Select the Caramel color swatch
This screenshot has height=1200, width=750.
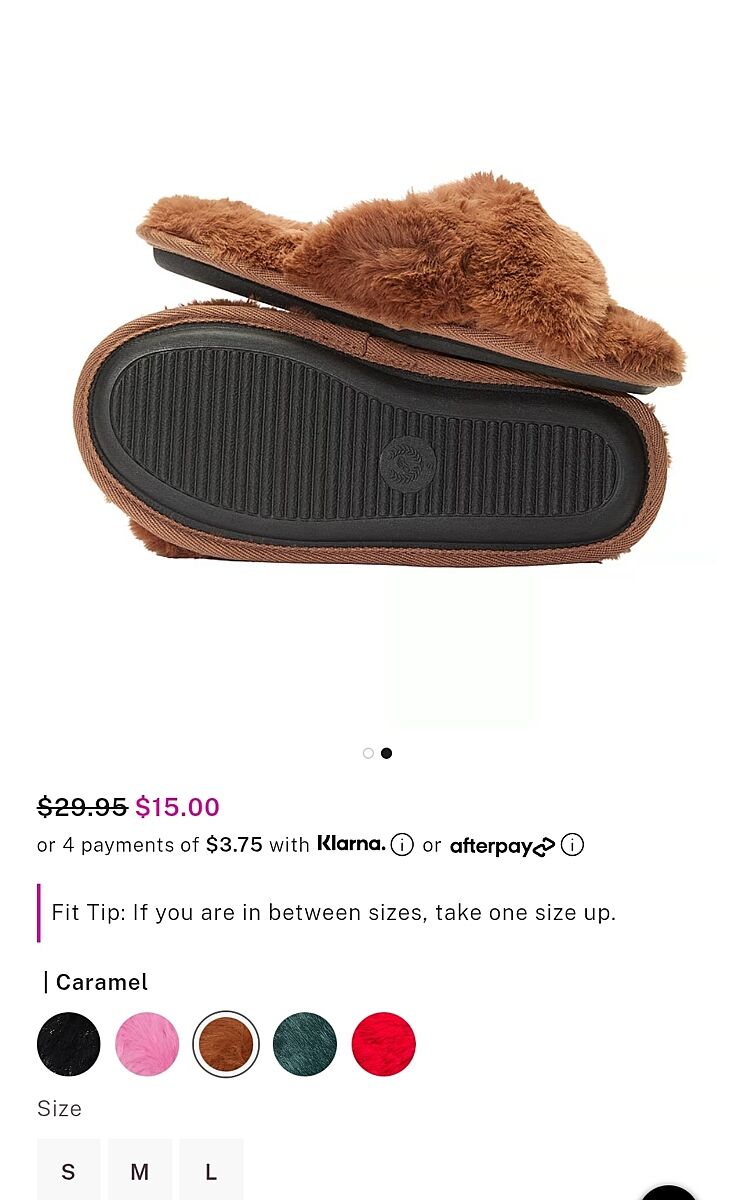[226, 1044]
